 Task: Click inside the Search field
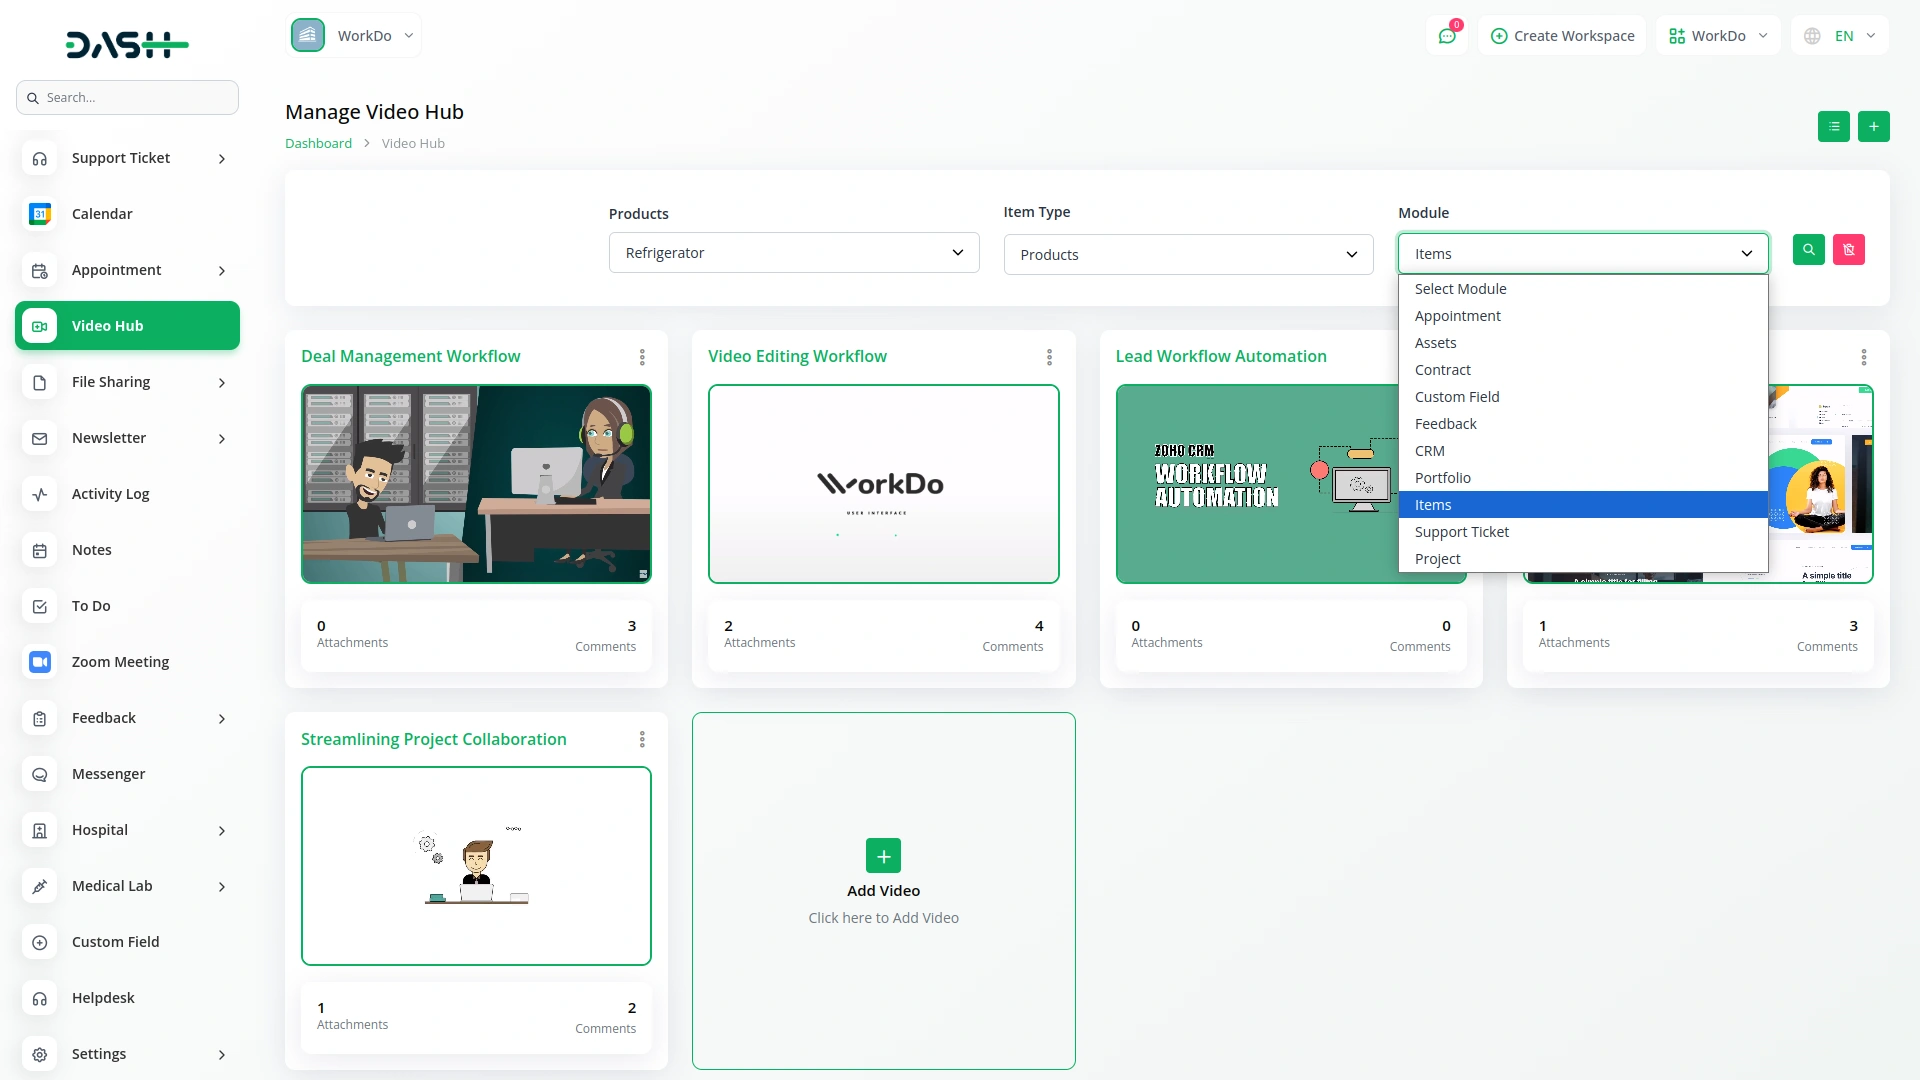[127, 97]
